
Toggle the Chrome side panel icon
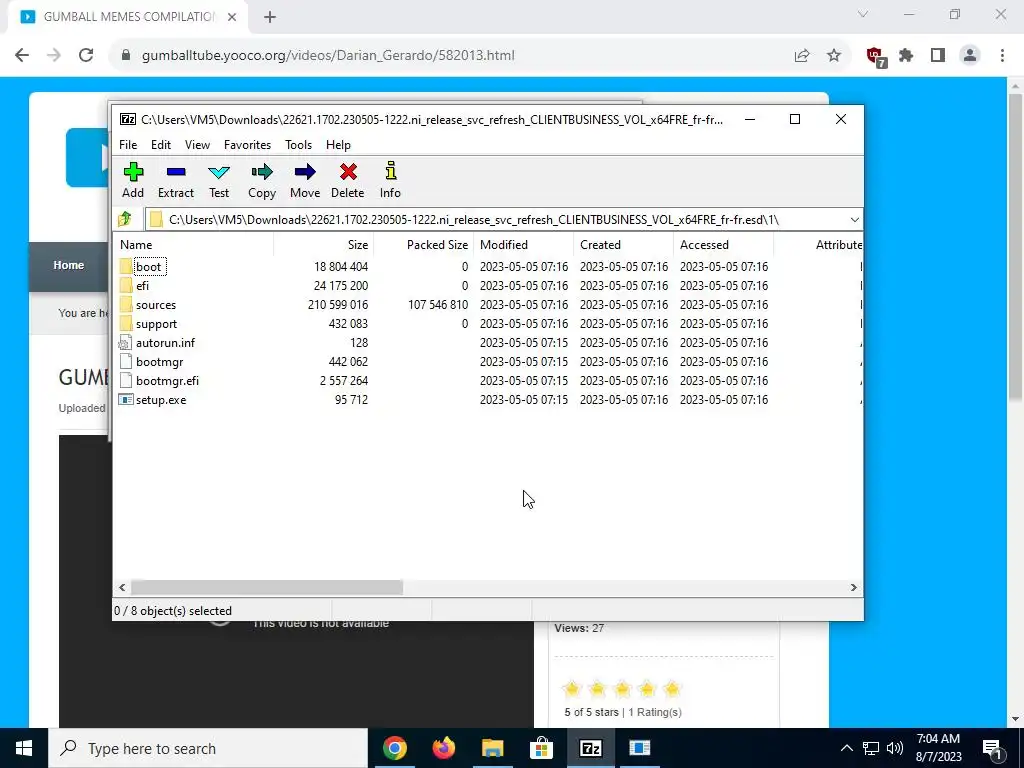938,56
